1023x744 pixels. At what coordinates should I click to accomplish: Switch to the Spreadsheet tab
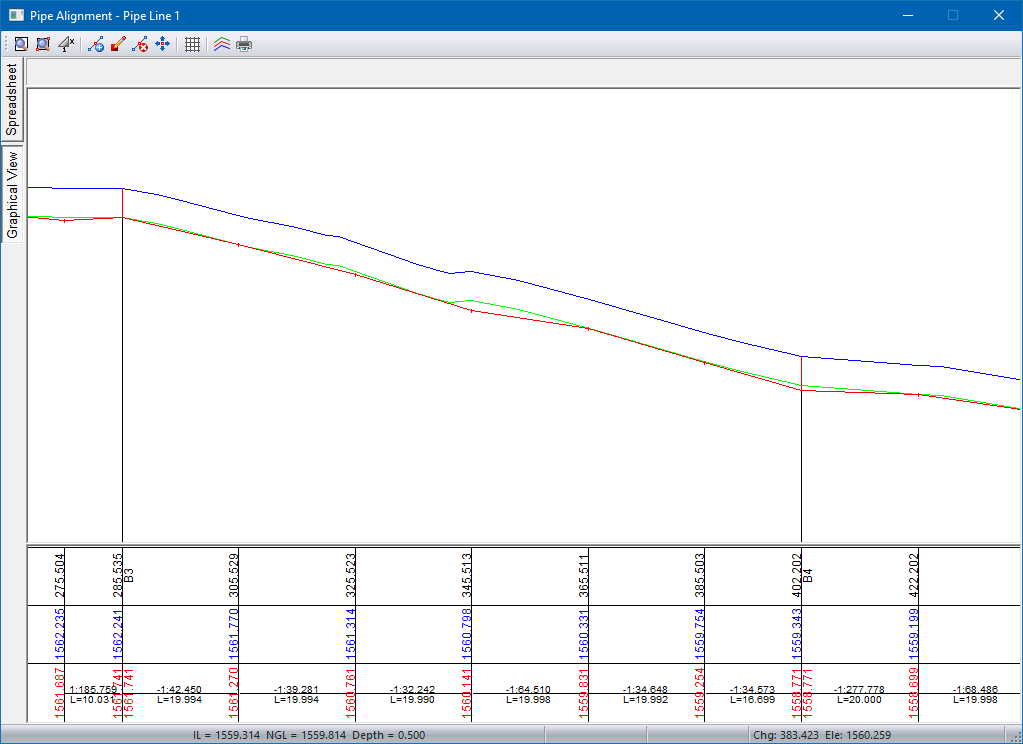(x=12, y=100)
